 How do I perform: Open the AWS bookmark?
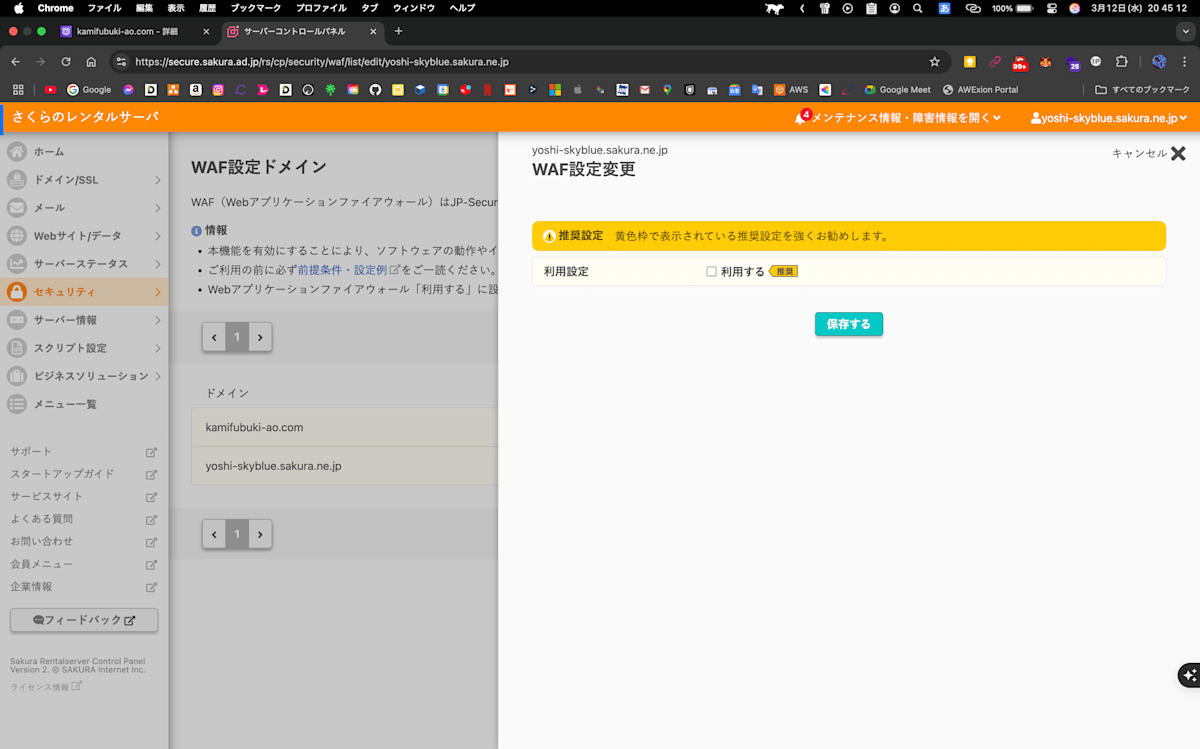791,89
